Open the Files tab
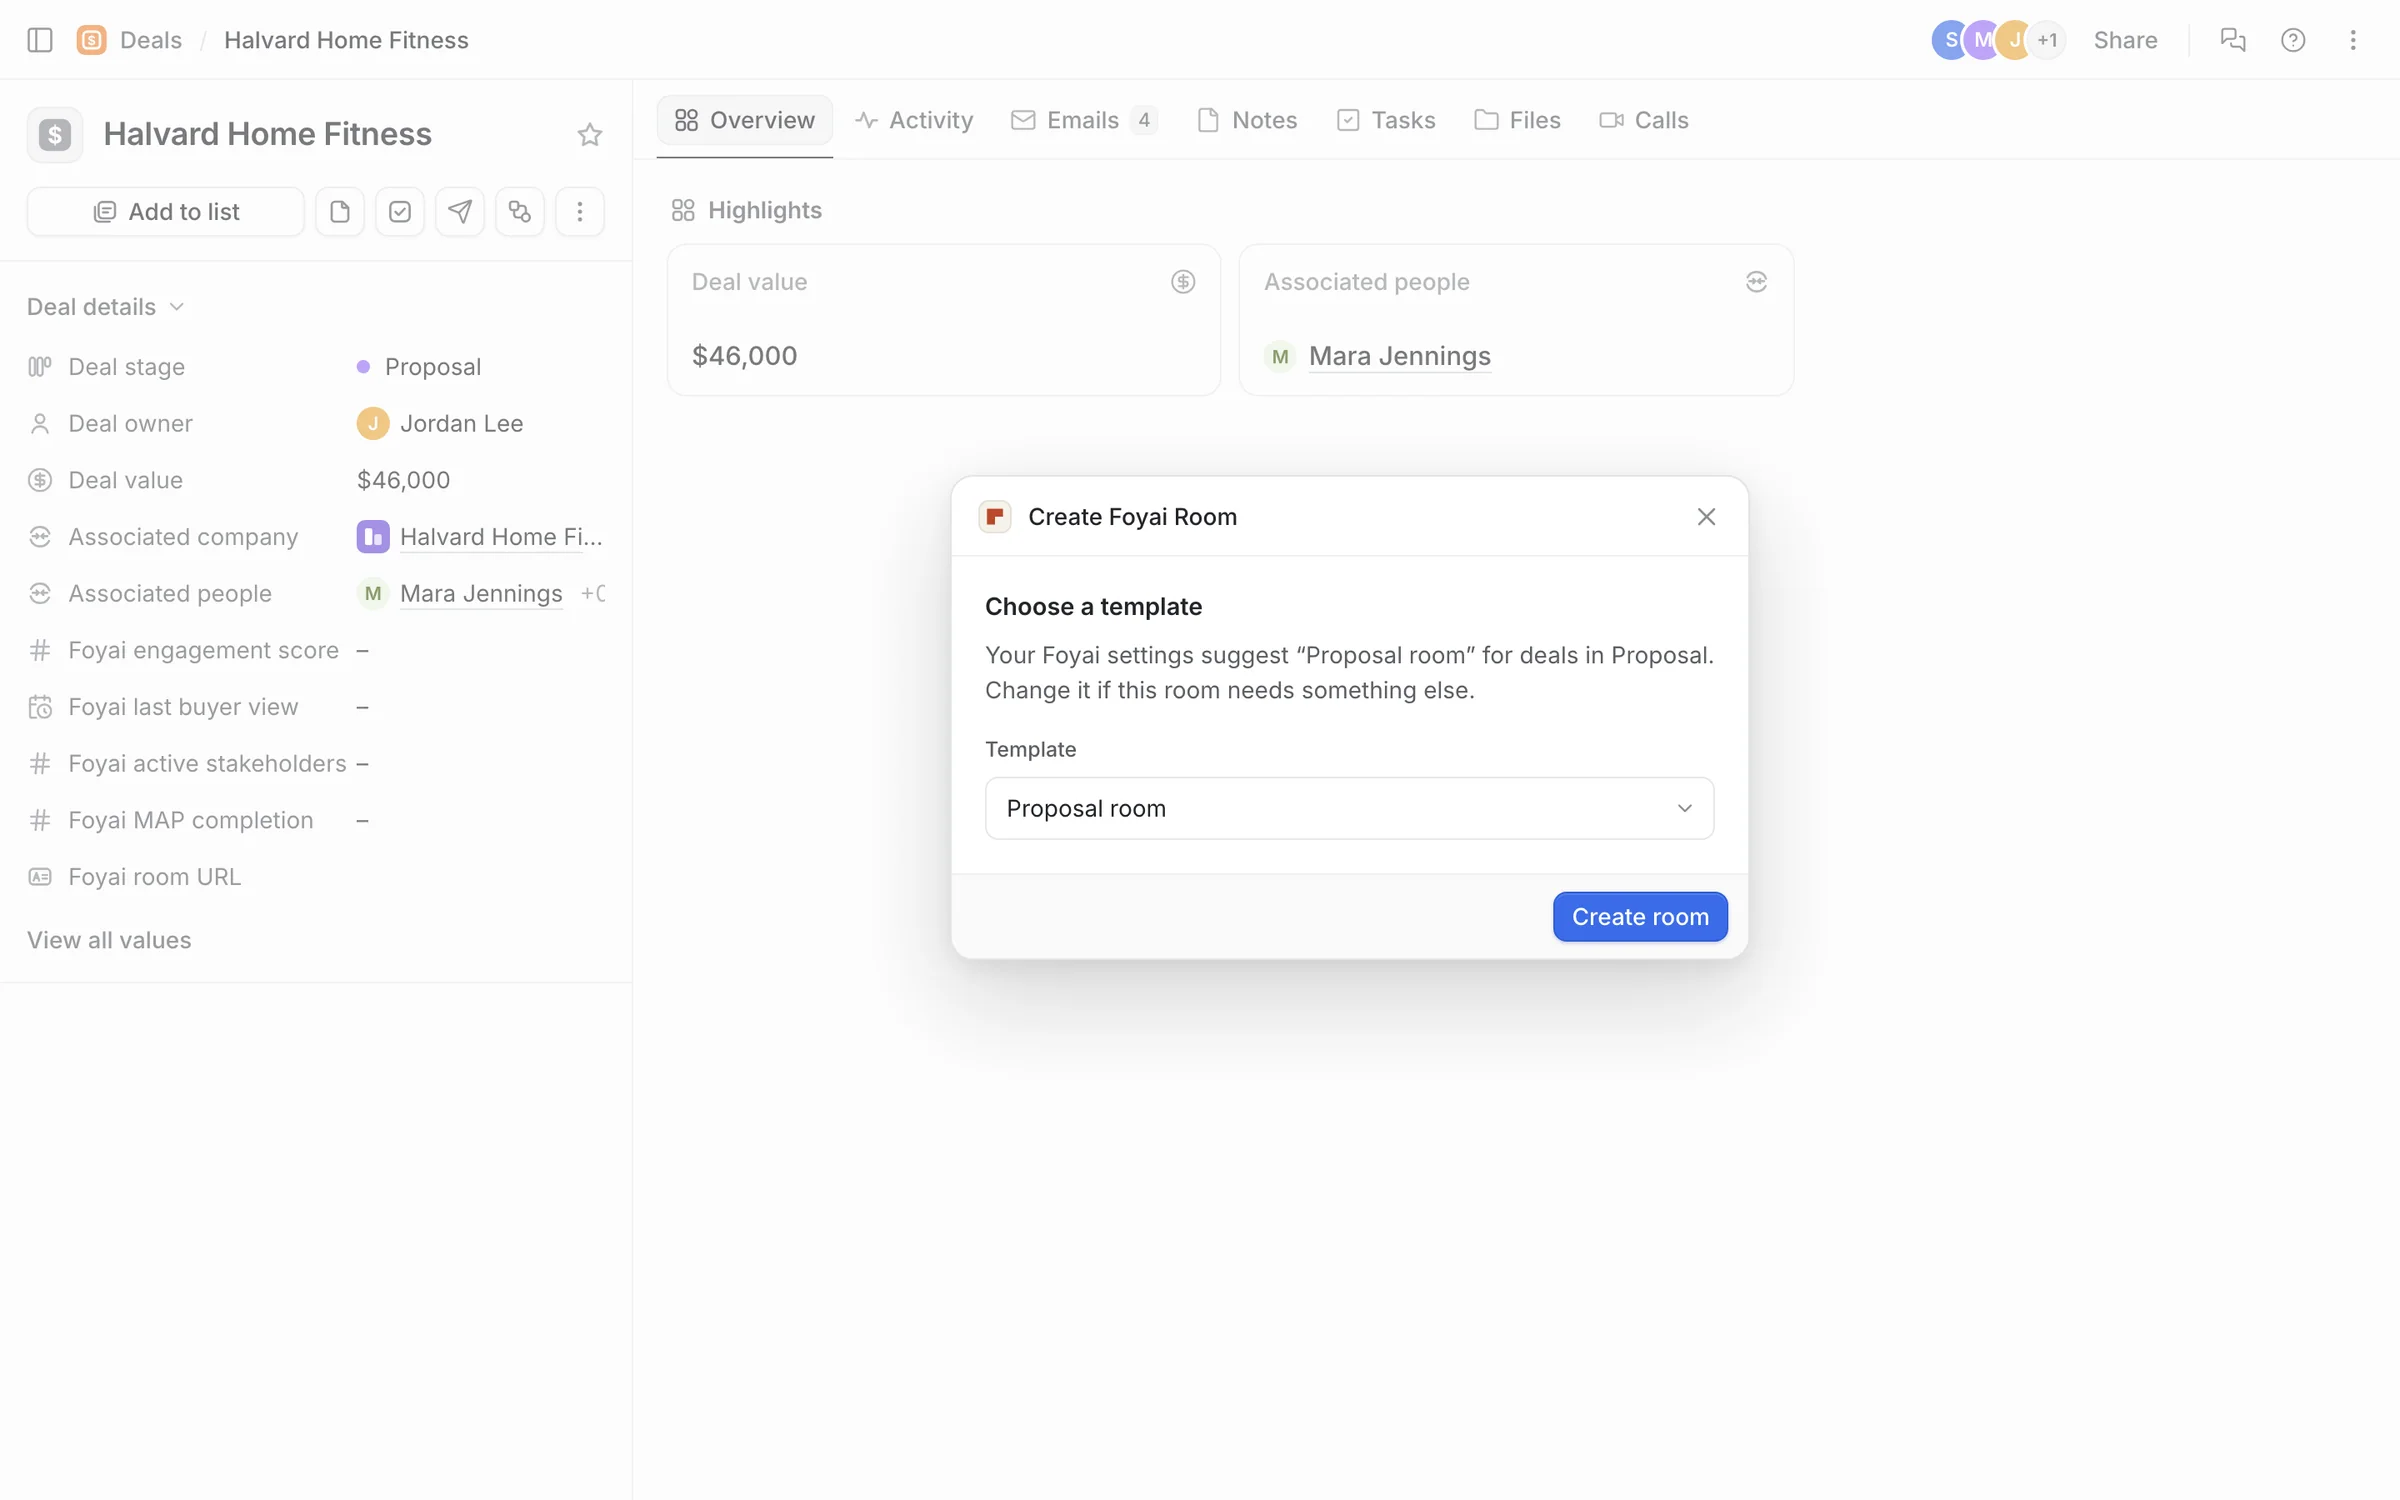Image resolution: width=2400 pixels, height=1500 pixels. (x=1517, y=120)
